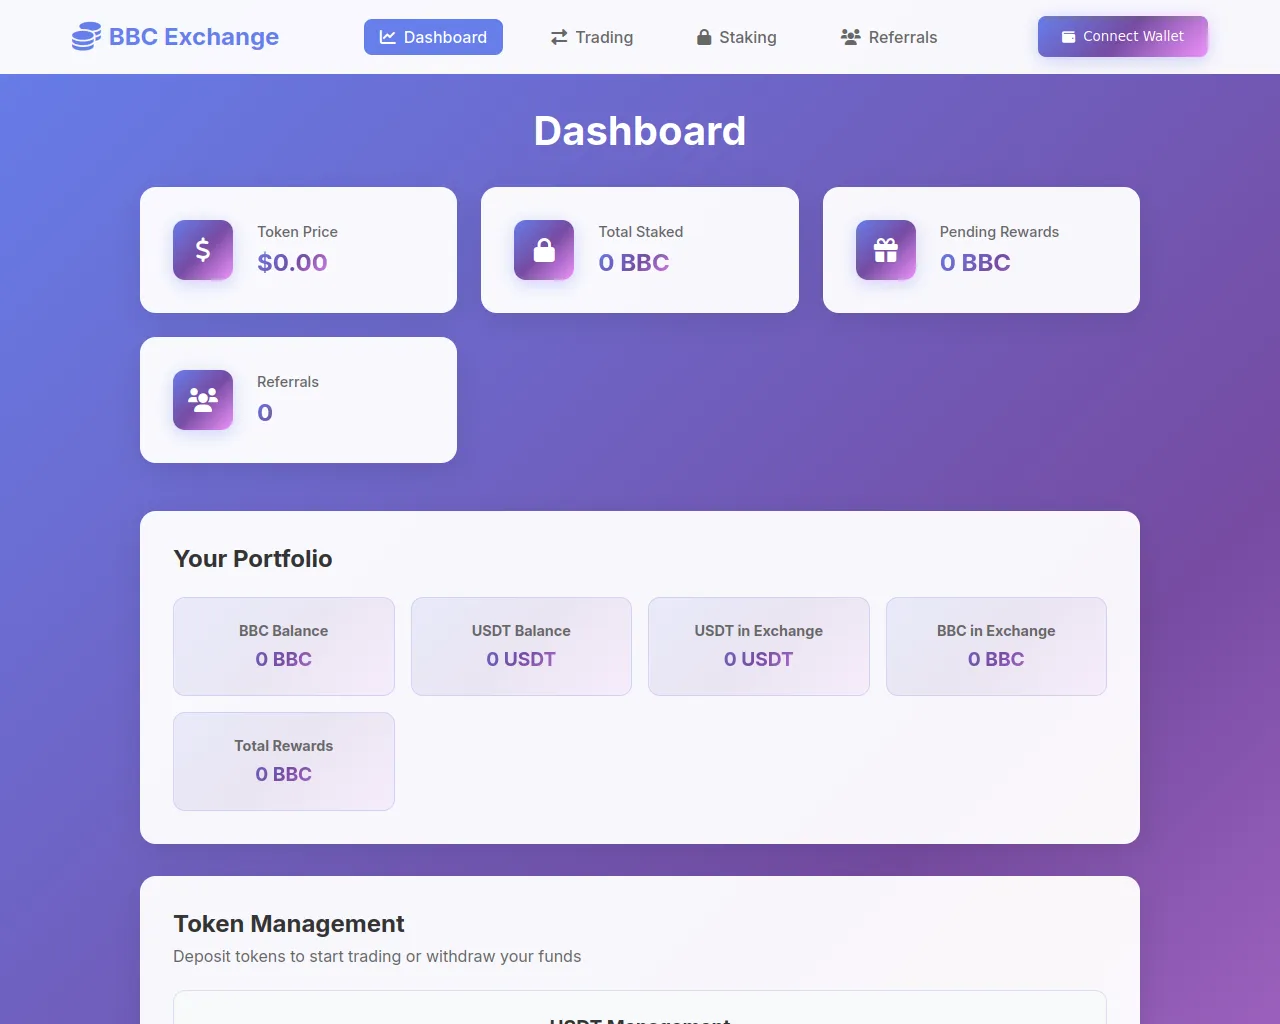Click the Connect Wallet button
Screen dimensions: 1280x1024
[1123, 36]
